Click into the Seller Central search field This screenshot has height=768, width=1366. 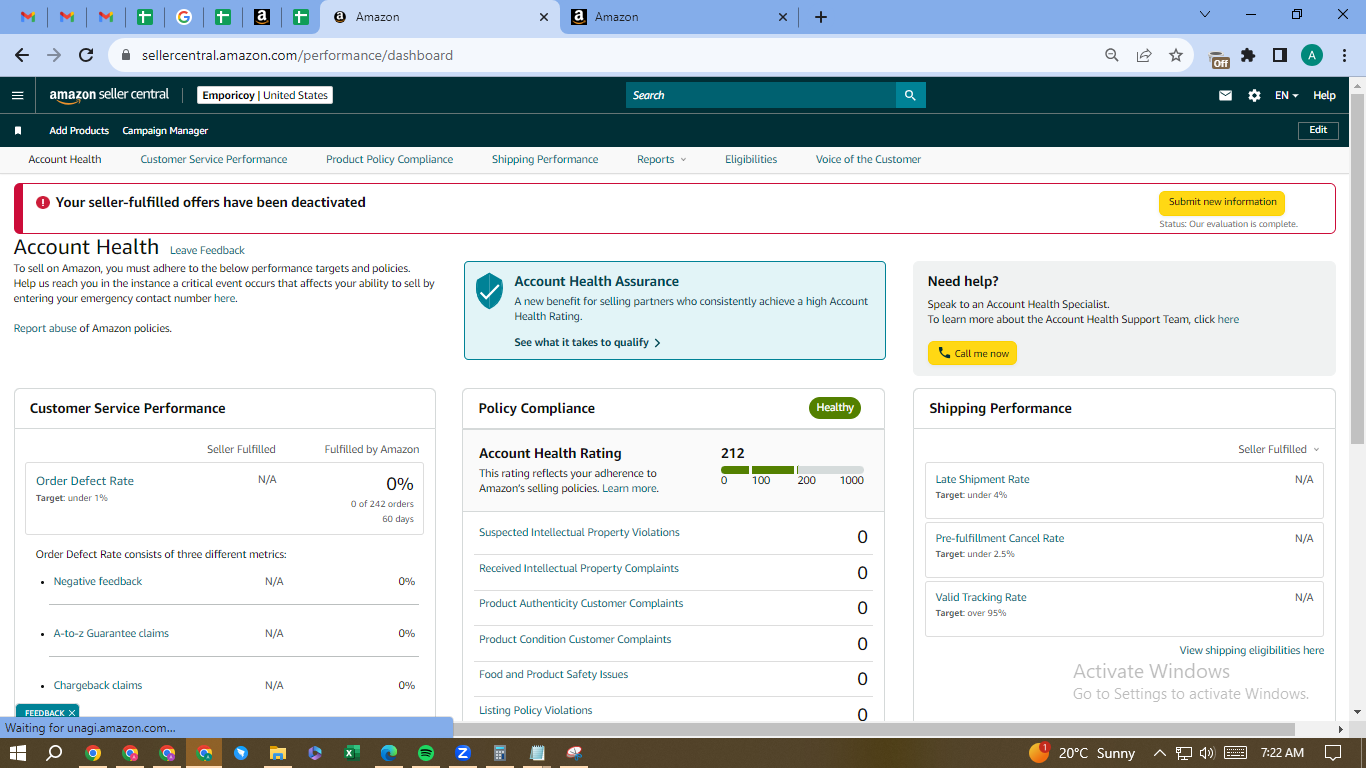(761, 95)
